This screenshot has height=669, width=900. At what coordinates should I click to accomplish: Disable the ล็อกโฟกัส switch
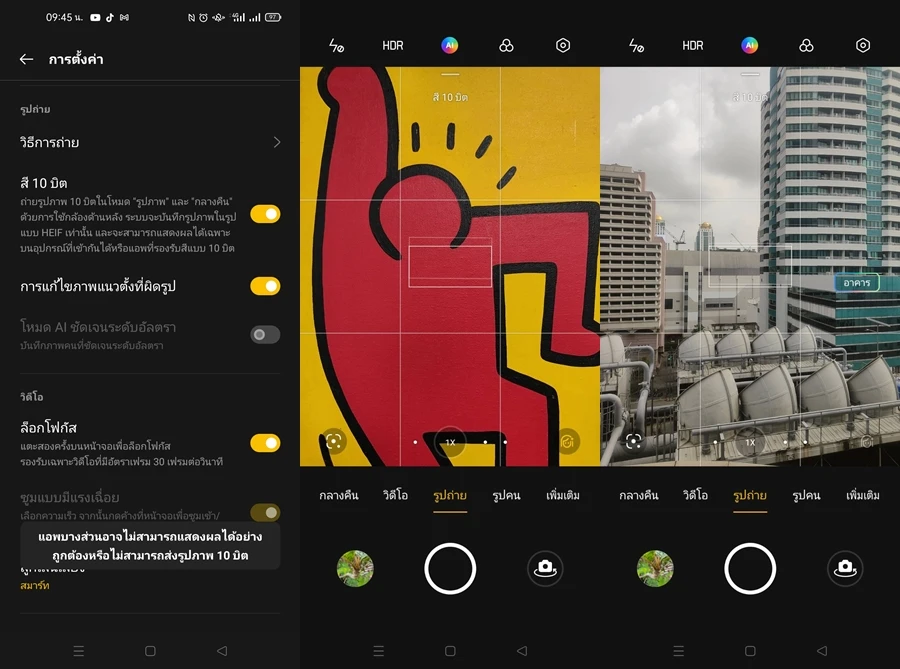(265, 443)
